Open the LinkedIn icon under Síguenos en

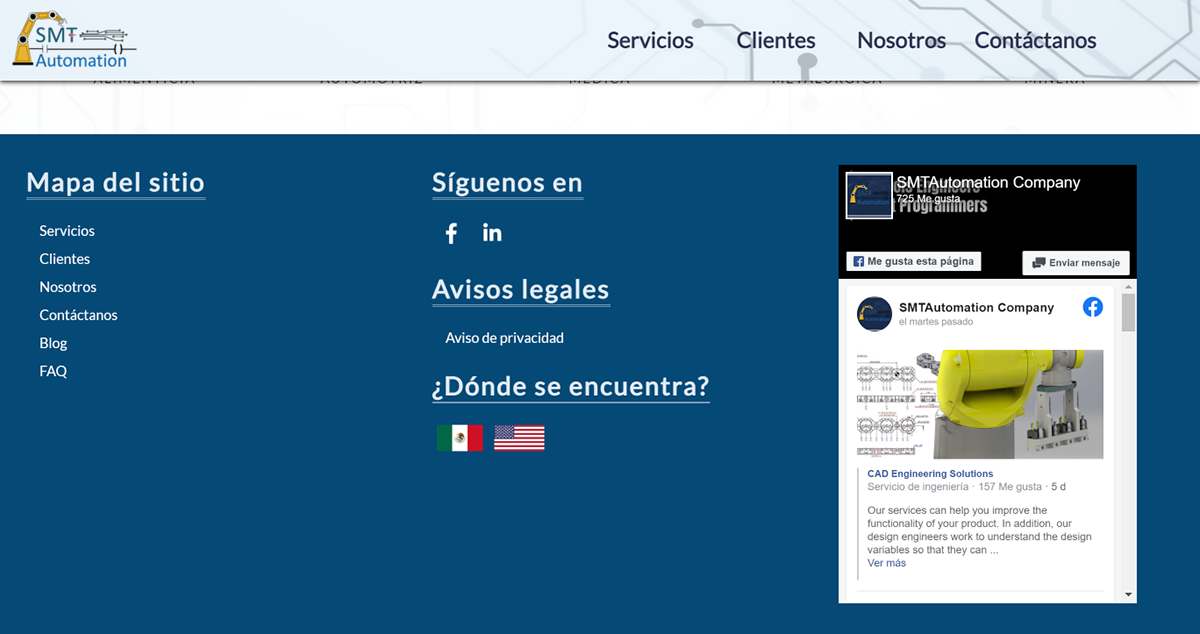(x=492, y=233)
